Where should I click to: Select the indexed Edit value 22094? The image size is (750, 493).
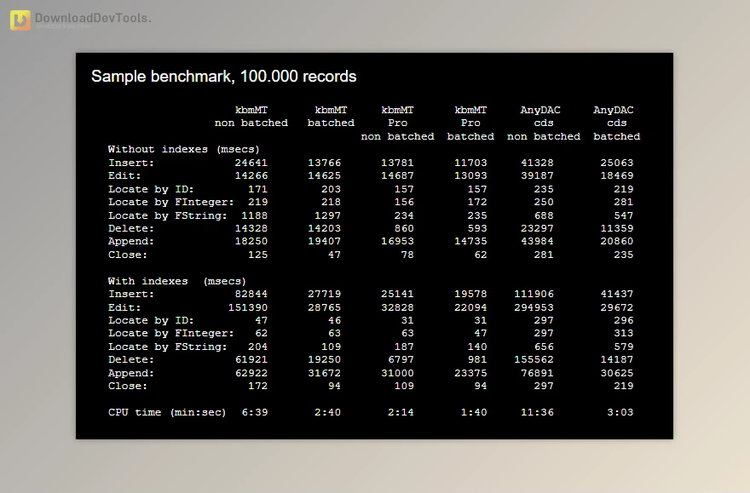pyautogui.click(x=471, y=307)
